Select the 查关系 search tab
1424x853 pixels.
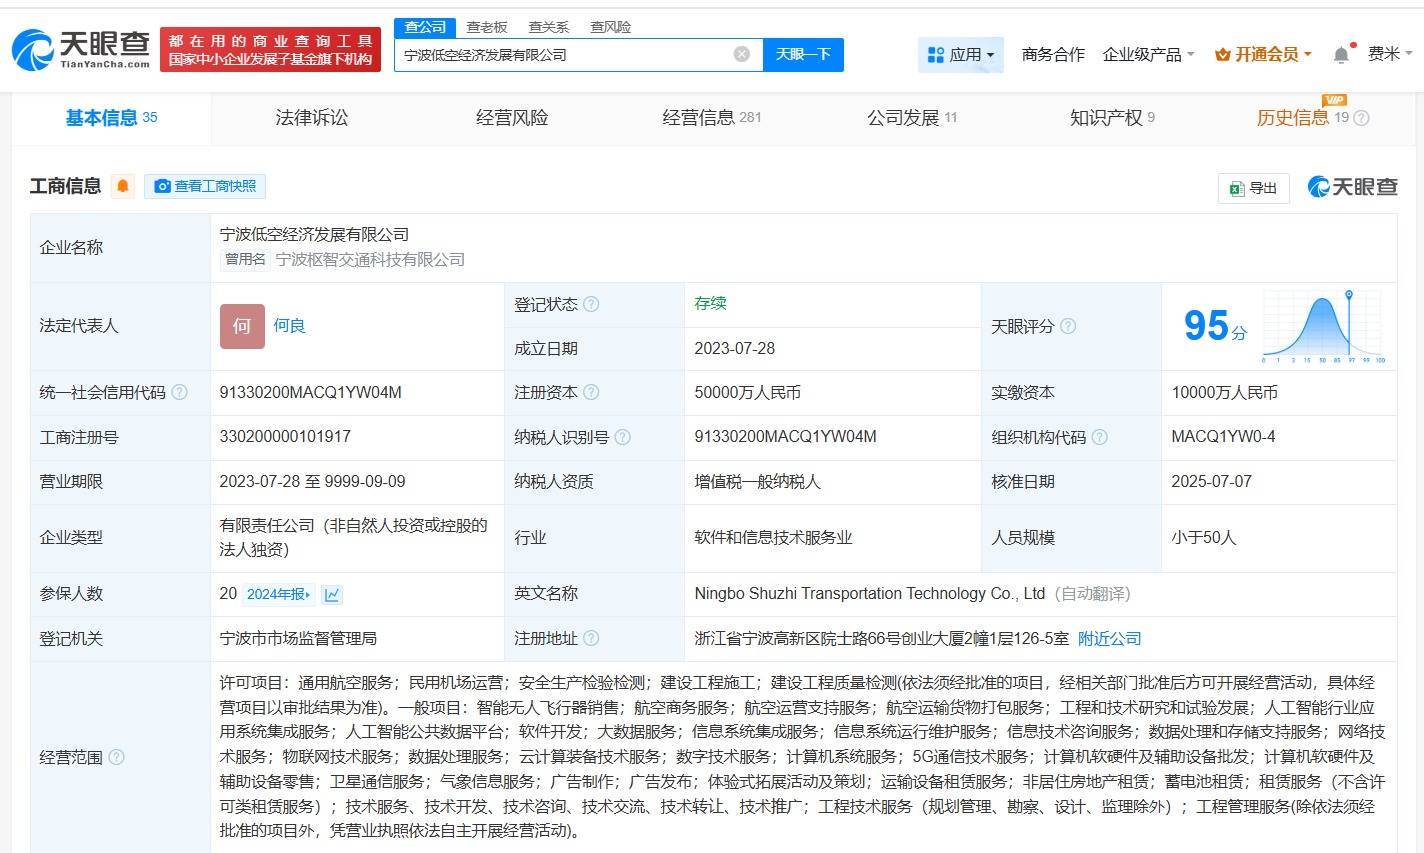[x=548, y=27]
